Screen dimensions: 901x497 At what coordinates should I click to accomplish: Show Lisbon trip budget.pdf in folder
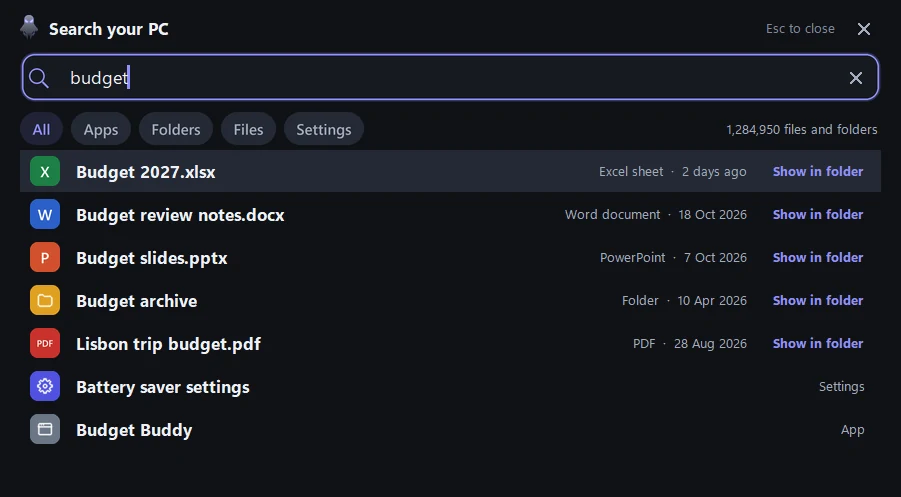coord(818,344)
